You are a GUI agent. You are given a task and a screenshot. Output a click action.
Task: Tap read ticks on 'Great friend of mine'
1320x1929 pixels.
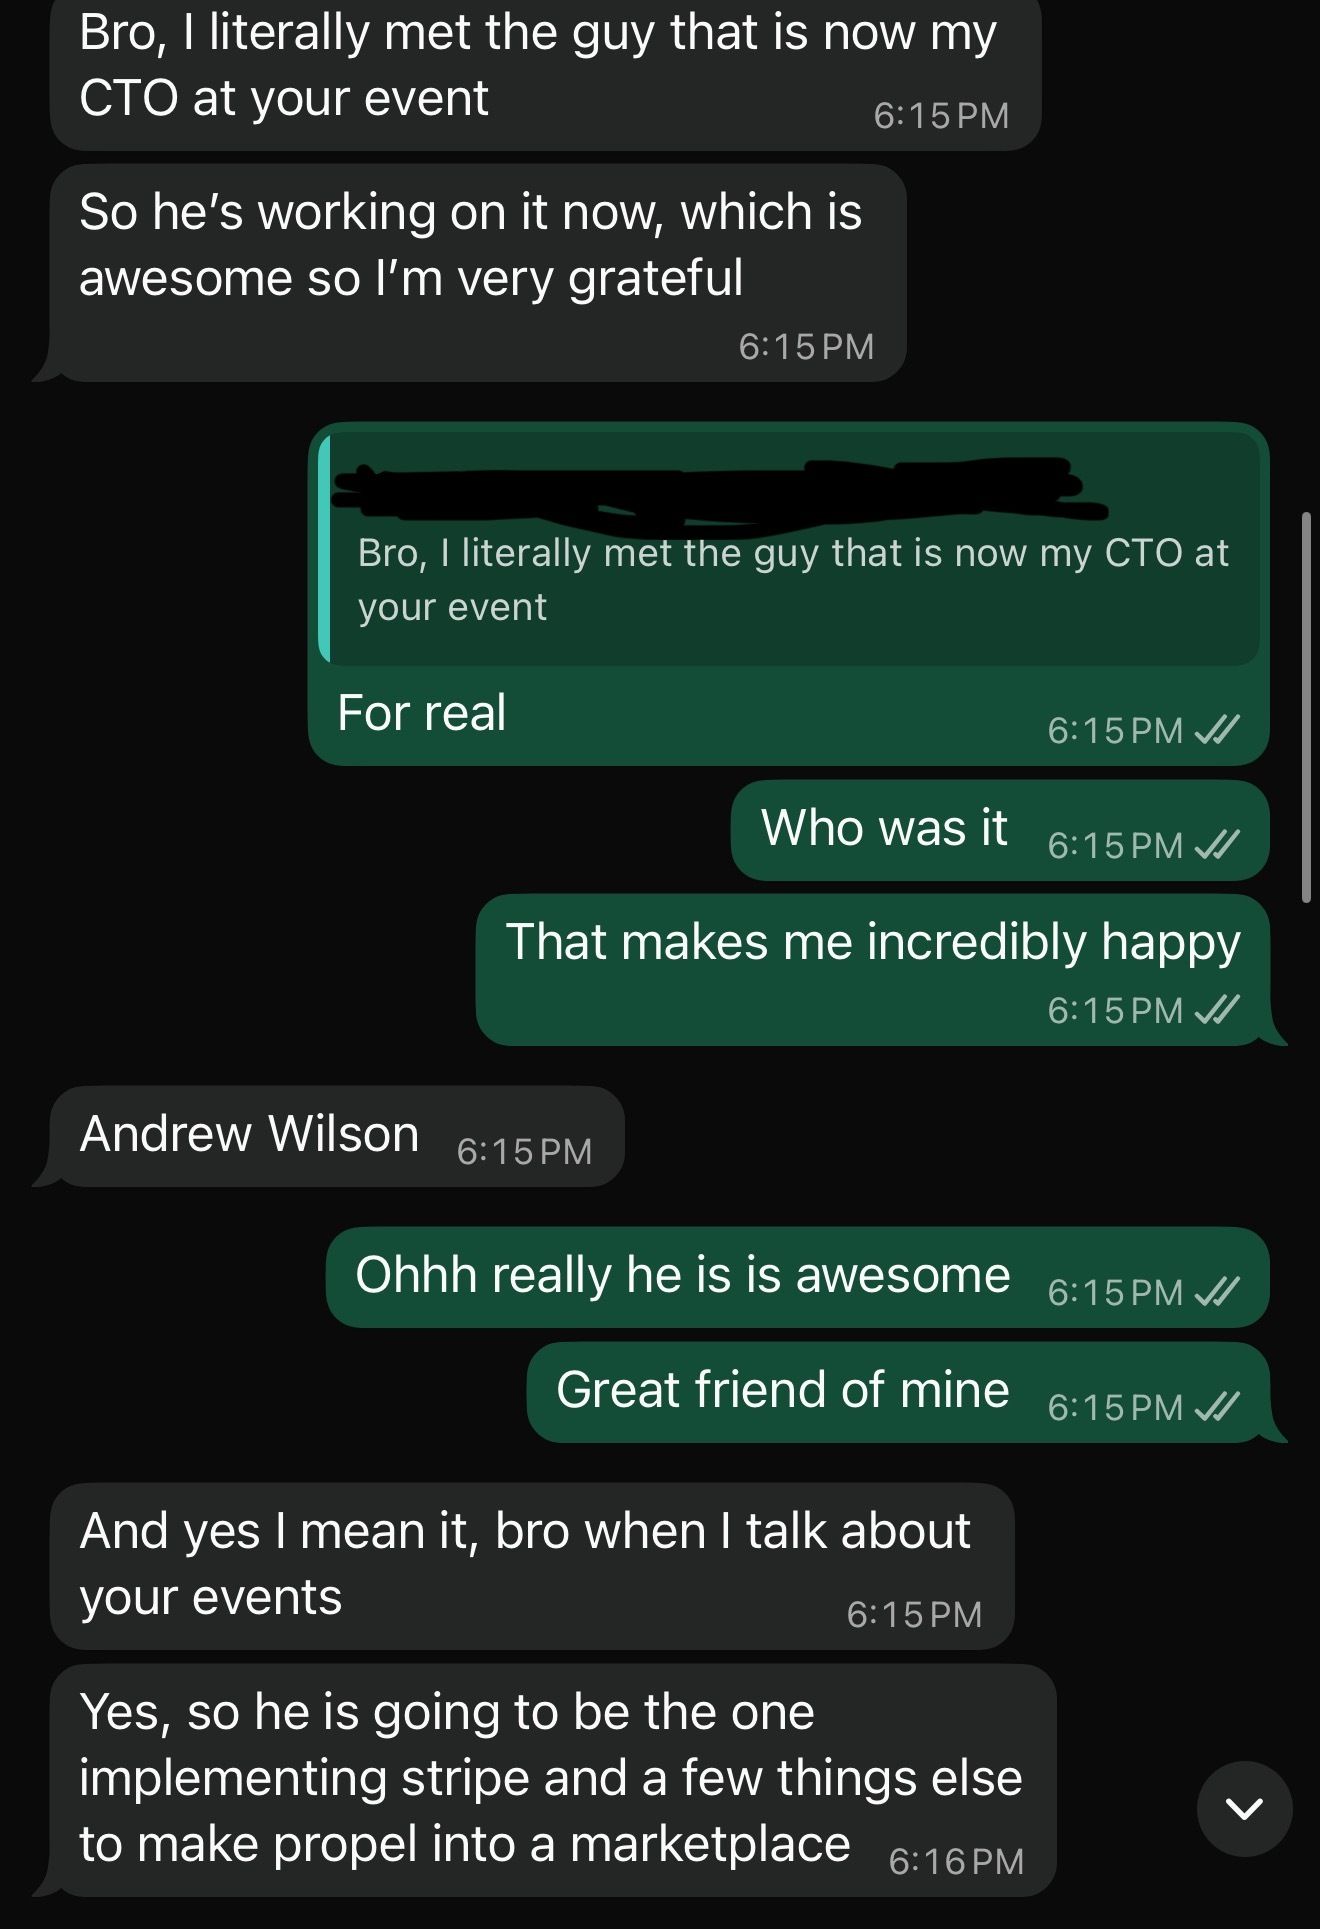[x=1218, y=1407]
